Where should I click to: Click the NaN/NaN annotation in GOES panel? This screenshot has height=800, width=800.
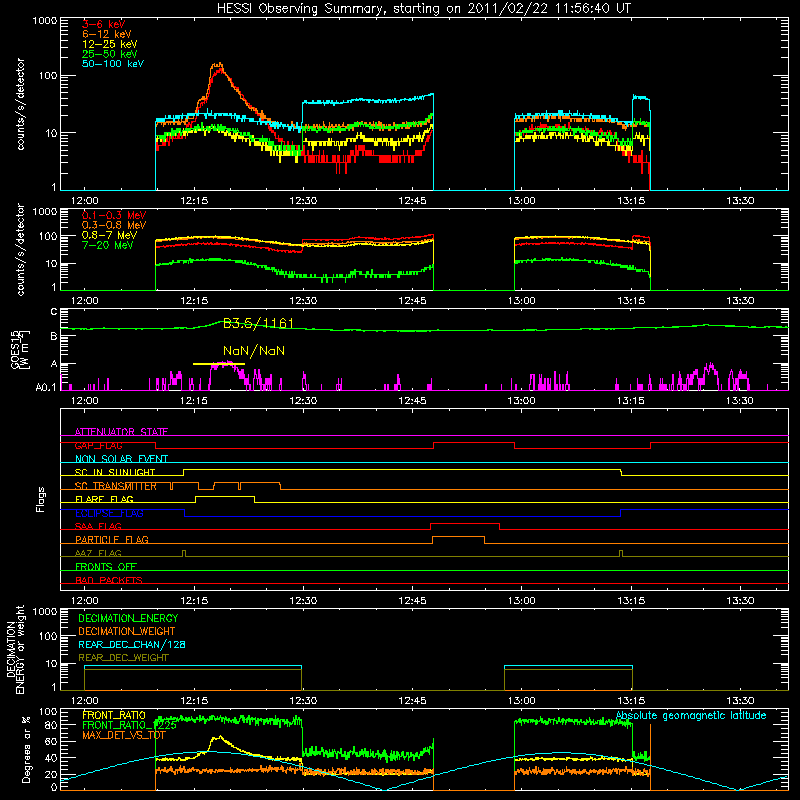pyautogui.click(x=254, y=351)
